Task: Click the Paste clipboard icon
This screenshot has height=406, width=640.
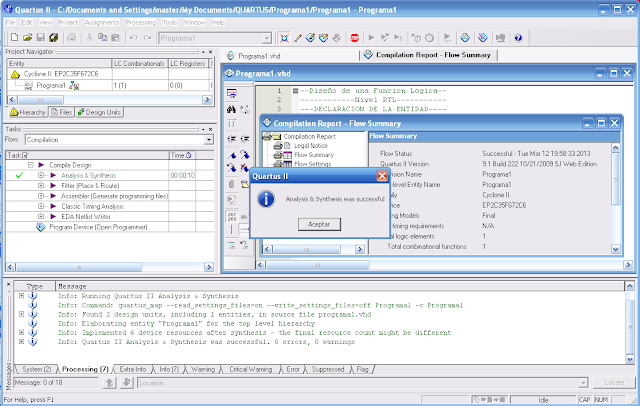Action: (116, 38)
